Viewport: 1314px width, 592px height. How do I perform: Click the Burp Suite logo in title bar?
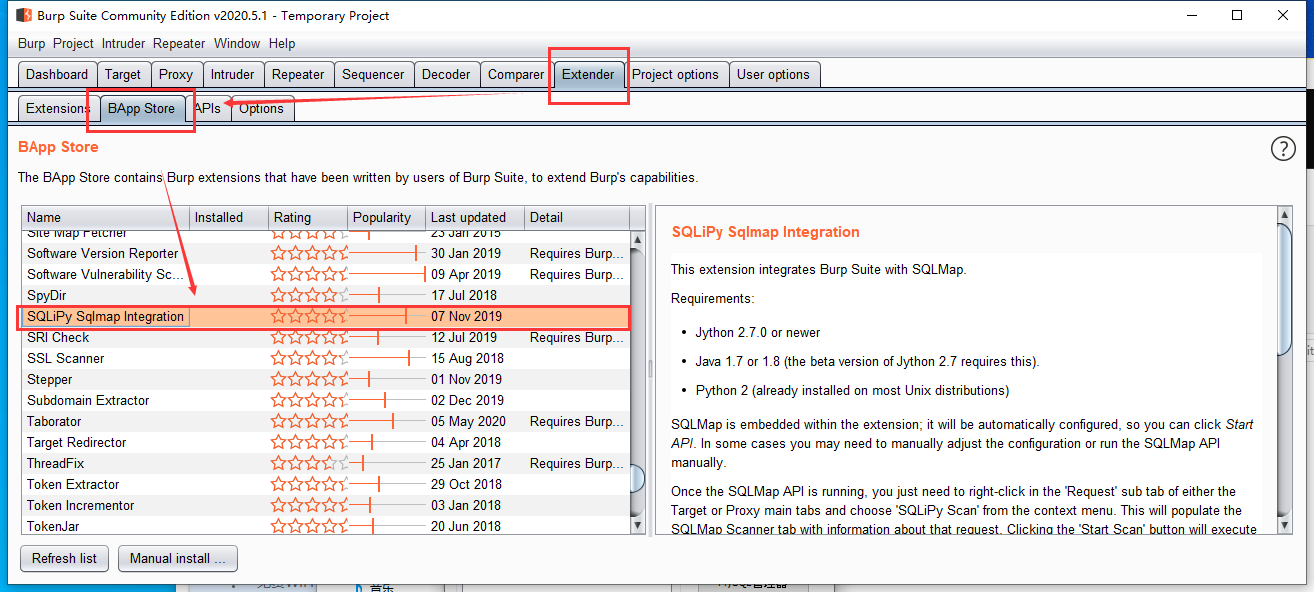click(24, 15)
